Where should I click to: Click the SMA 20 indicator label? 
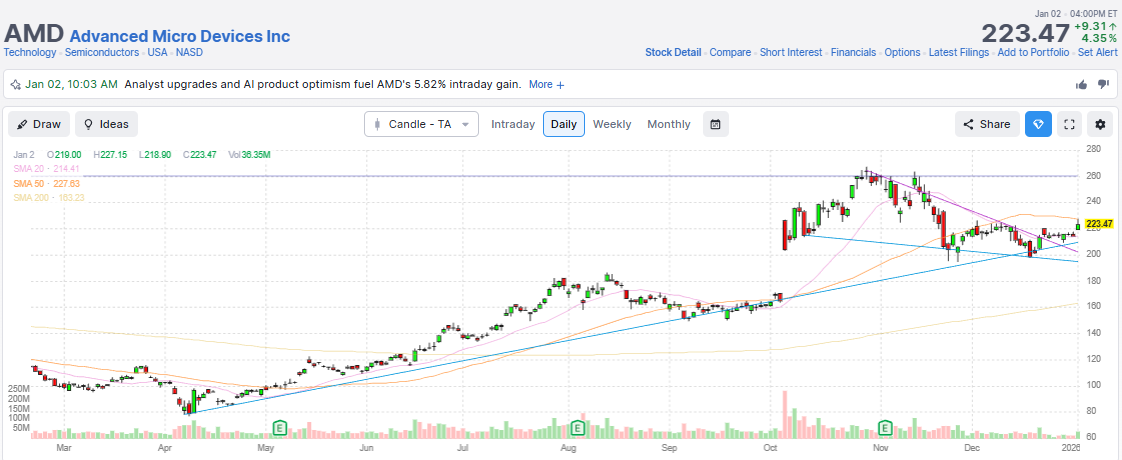pyautogui.click(x=45, y=169)
